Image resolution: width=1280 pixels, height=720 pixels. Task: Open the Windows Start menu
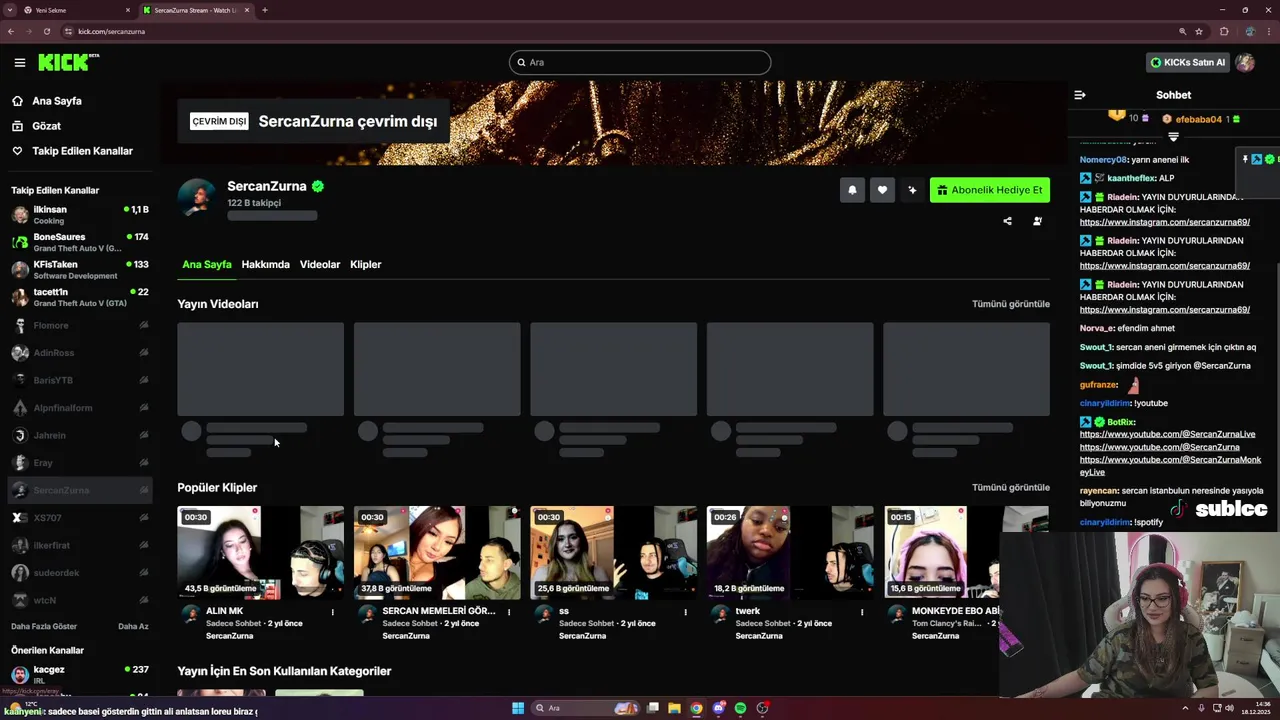tap(518, 708)
